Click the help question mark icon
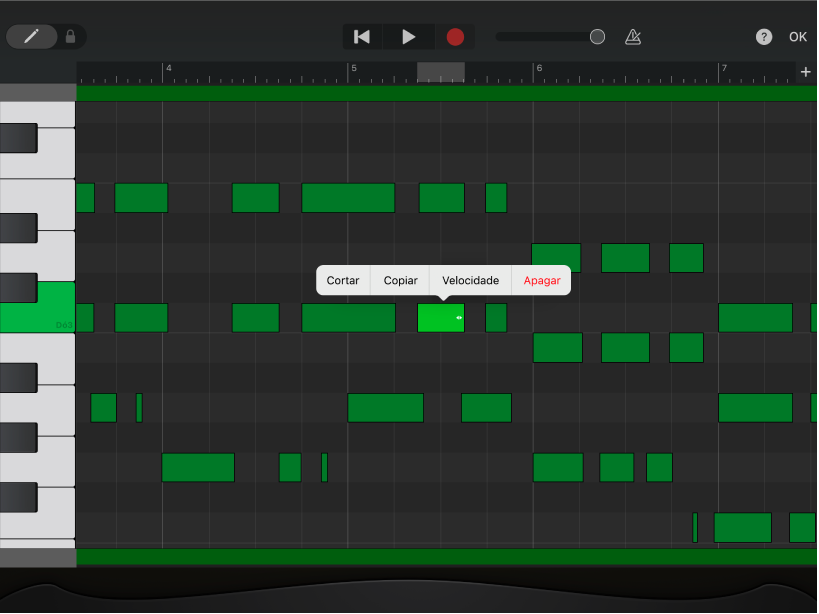 (763, 36)
